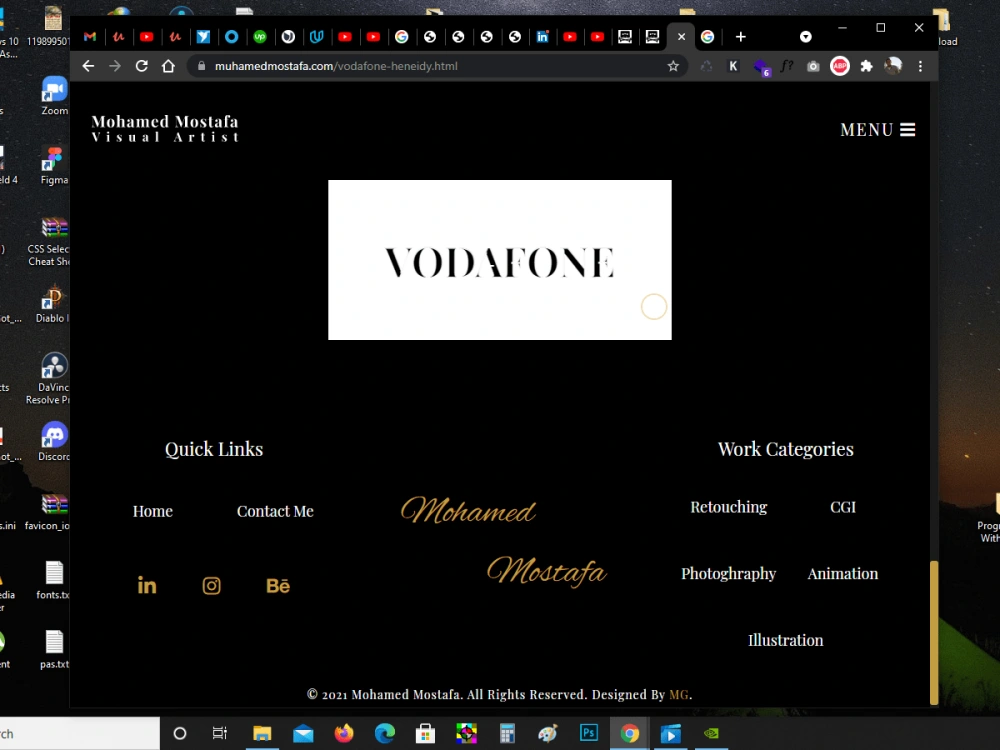Go to the browser home icon
This screenshot has height=750, width=1000.
168,66
